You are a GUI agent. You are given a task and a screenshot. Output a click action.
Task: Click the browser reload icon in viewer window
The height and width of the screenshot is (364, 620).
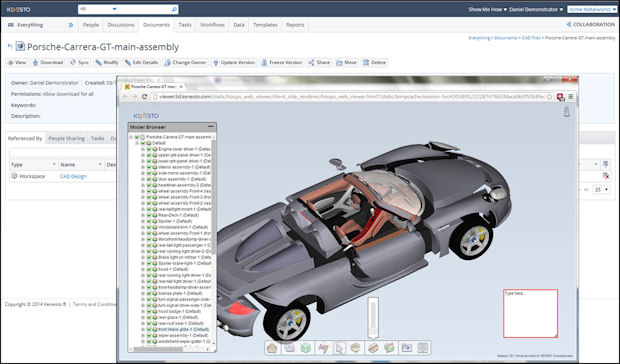click(145, 96)
